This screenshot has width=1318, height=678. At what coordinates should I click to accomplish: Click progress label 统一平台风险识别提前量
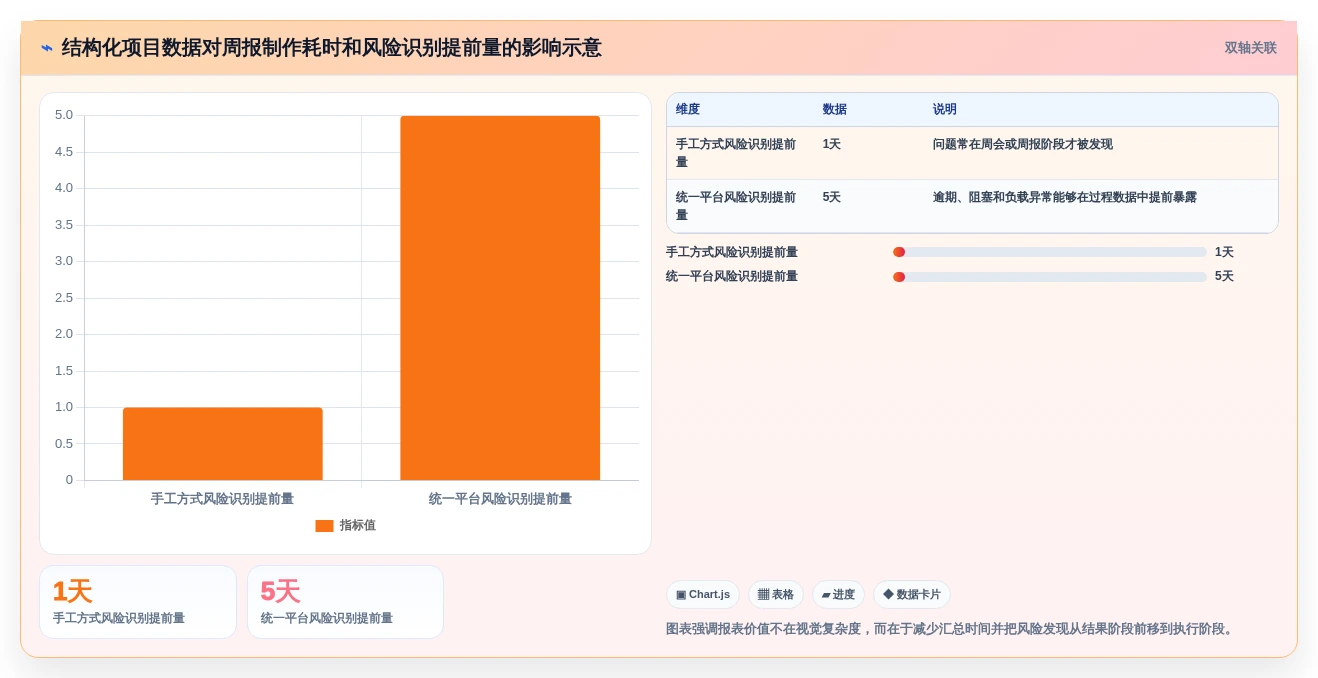tap(732, 277)
